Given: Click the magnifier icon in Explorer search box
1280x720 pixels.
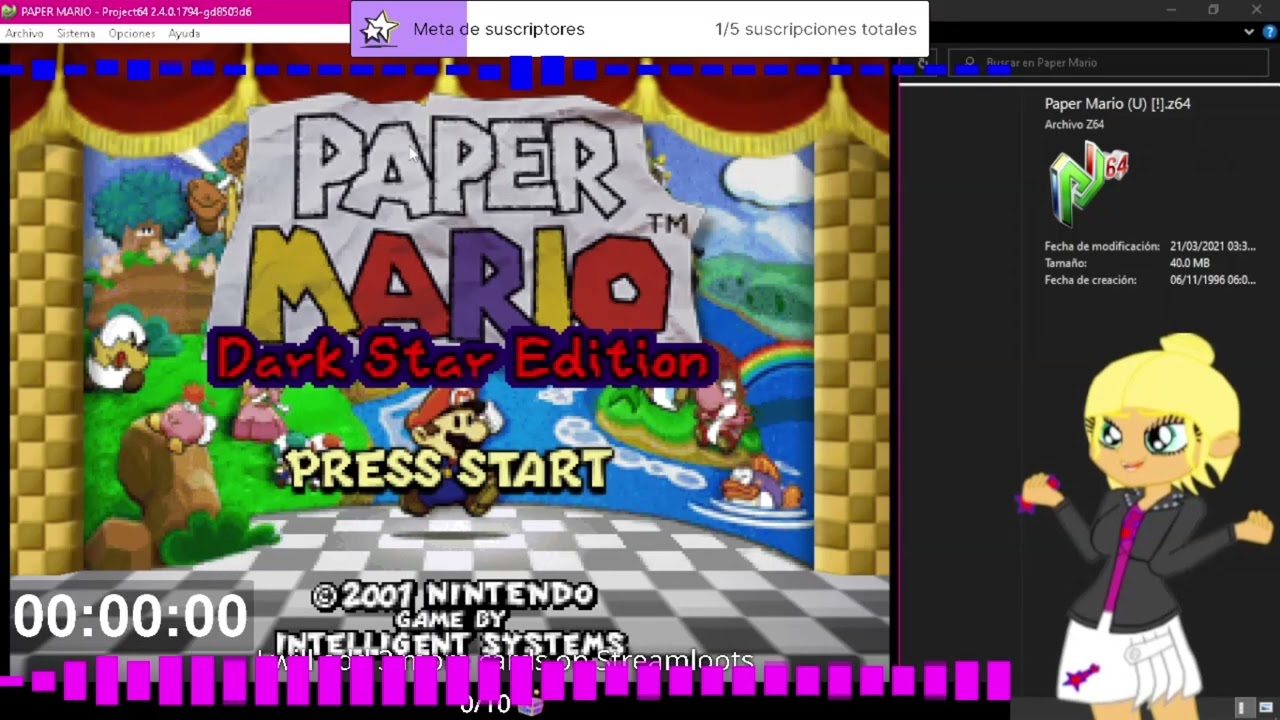Looking at the screenshot, I should click(969, 62).
